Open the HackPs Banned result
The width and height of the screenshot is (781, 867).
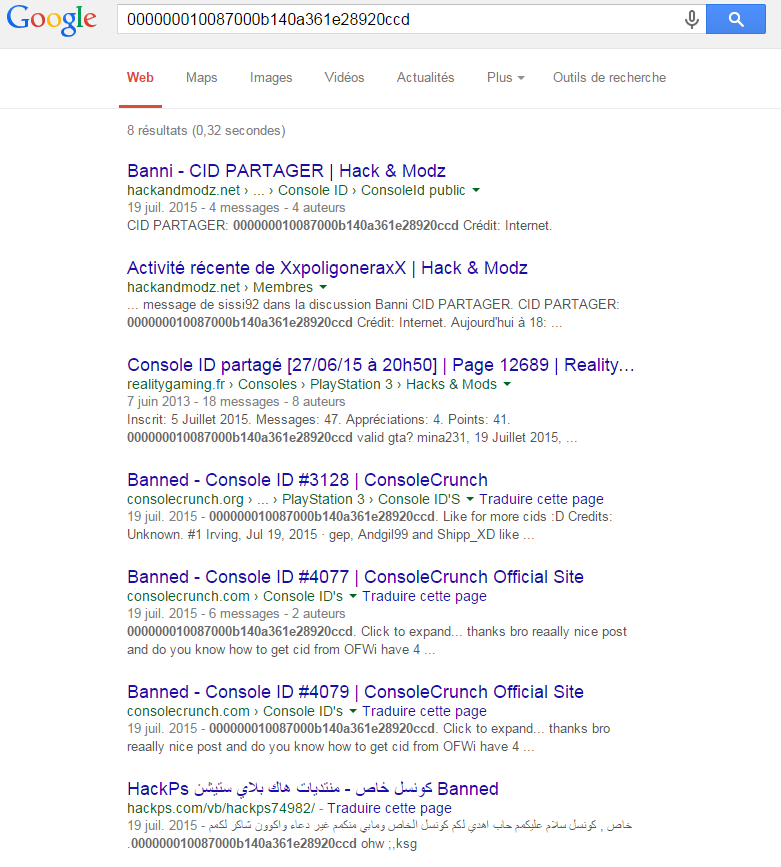point(313,789)
